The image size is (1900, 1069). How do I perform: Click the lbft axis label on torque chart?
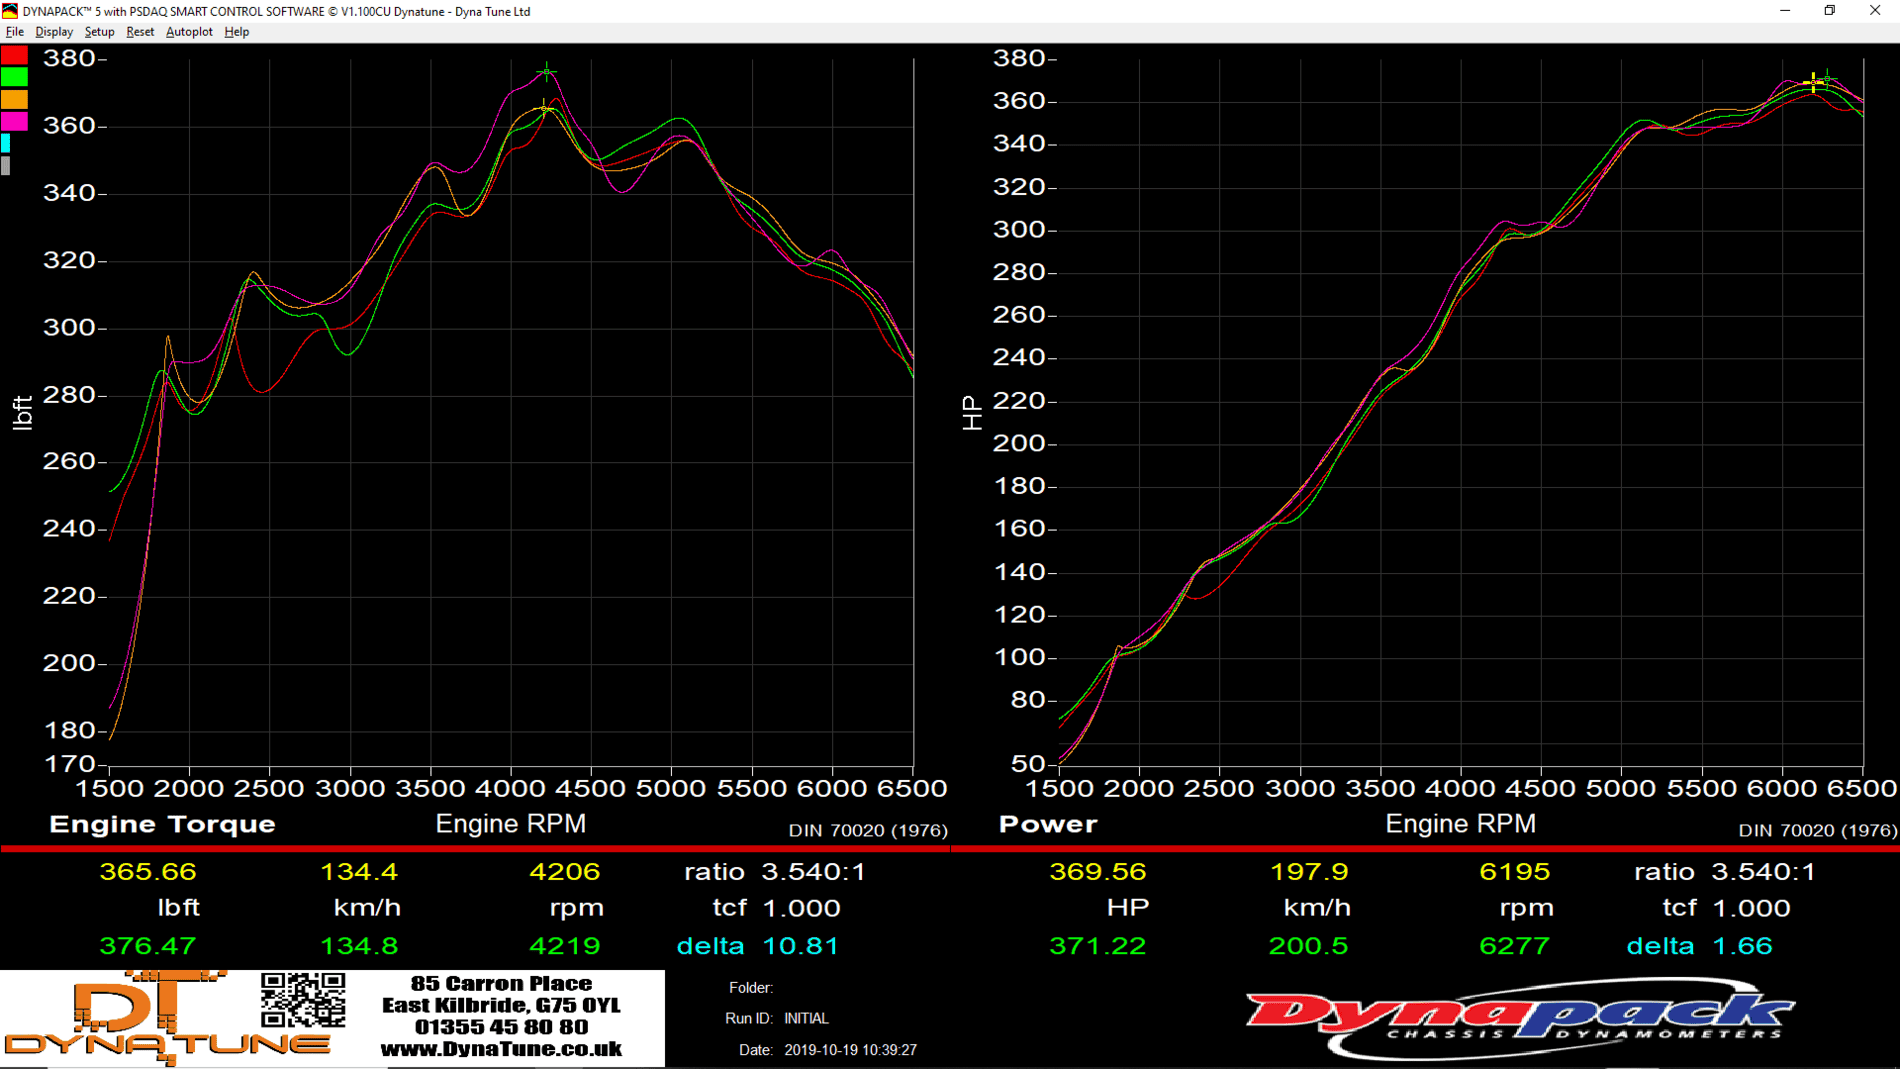(x=22, y=413)
